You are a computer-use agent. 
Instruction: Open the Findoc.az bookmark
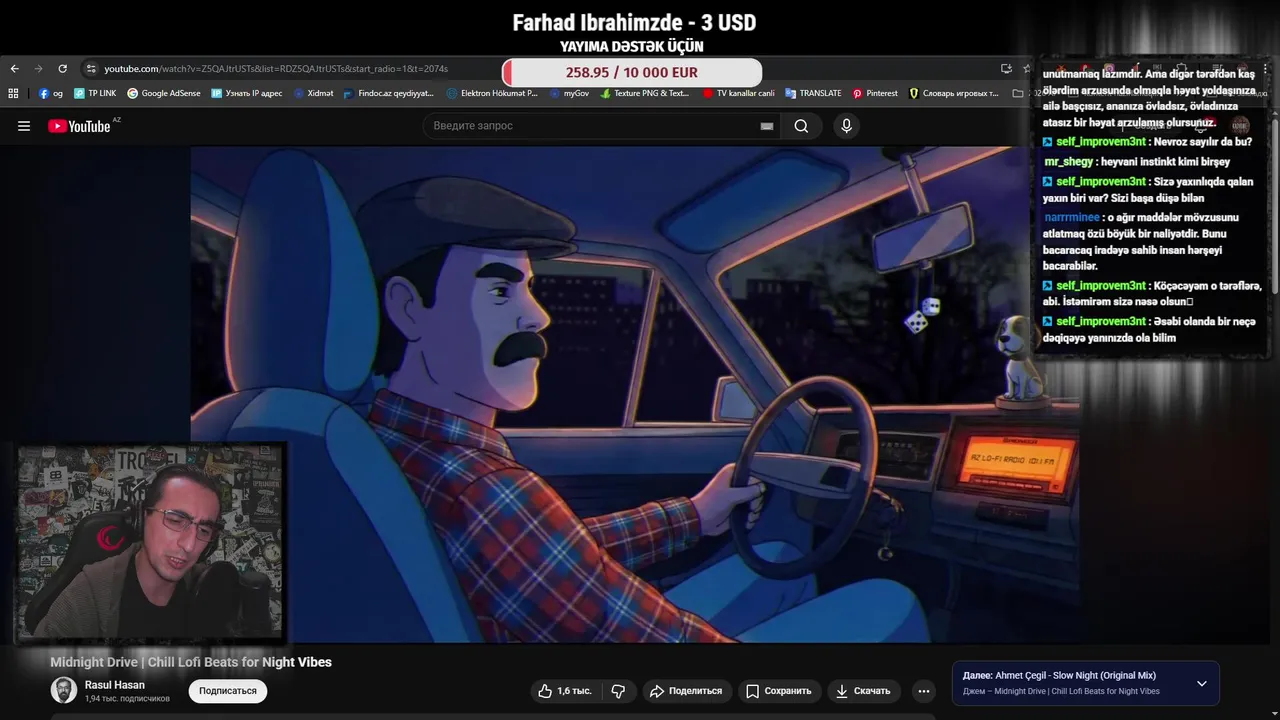coord(388,93)
